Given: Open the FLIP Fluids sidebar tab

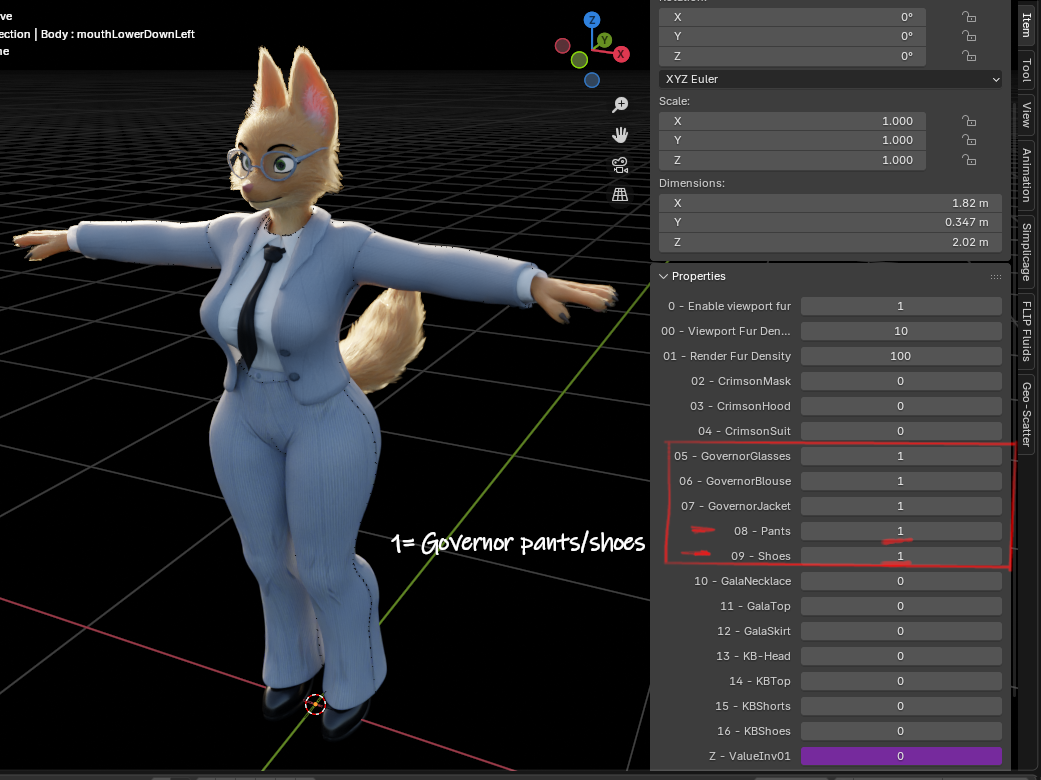Looking at the screenshot, I should pyautogui.click(x=1026, y=331).
